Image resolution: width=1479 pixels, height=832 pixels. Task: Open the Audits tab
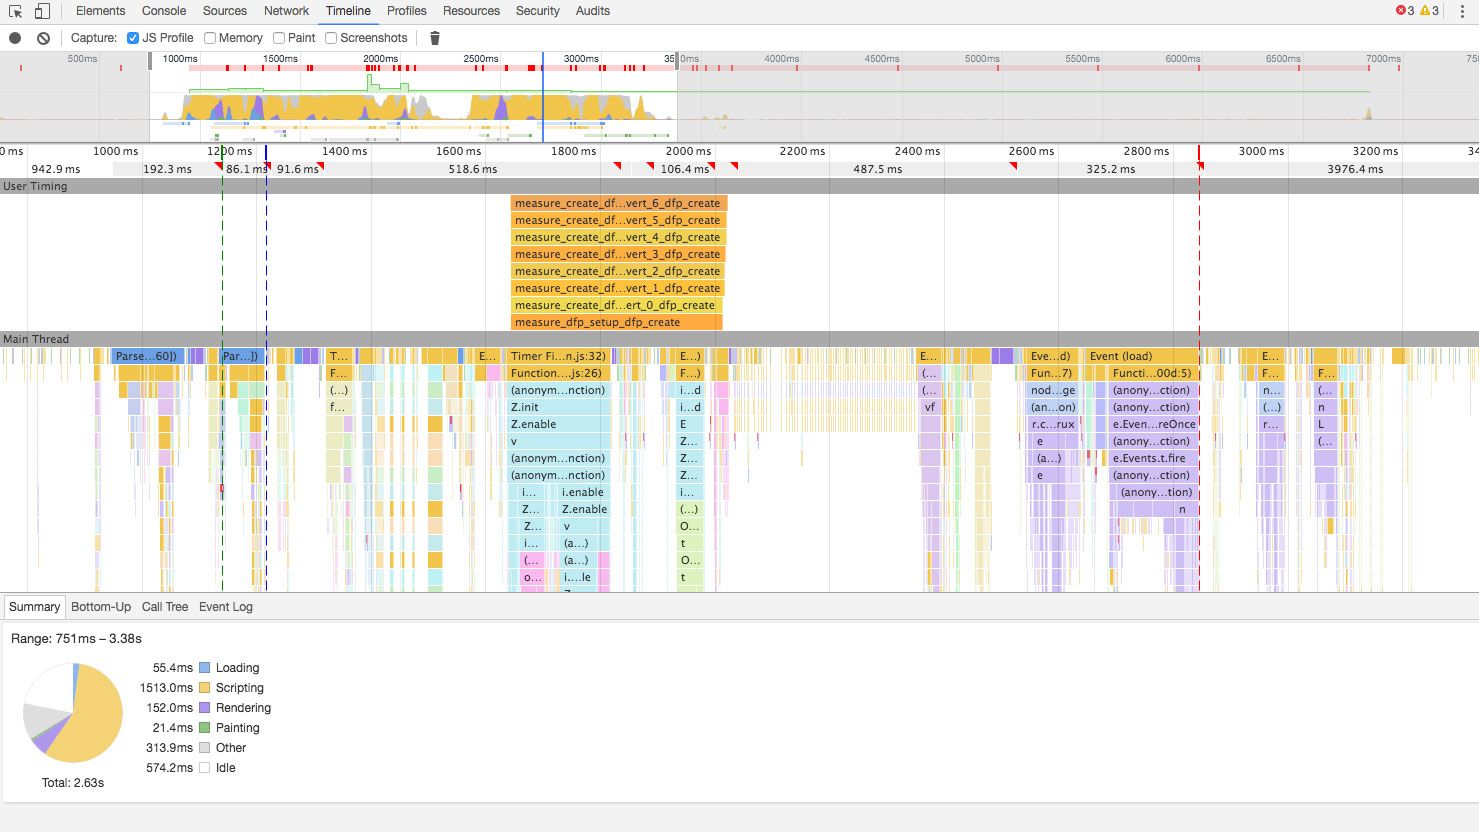click(x=593, y=11)
